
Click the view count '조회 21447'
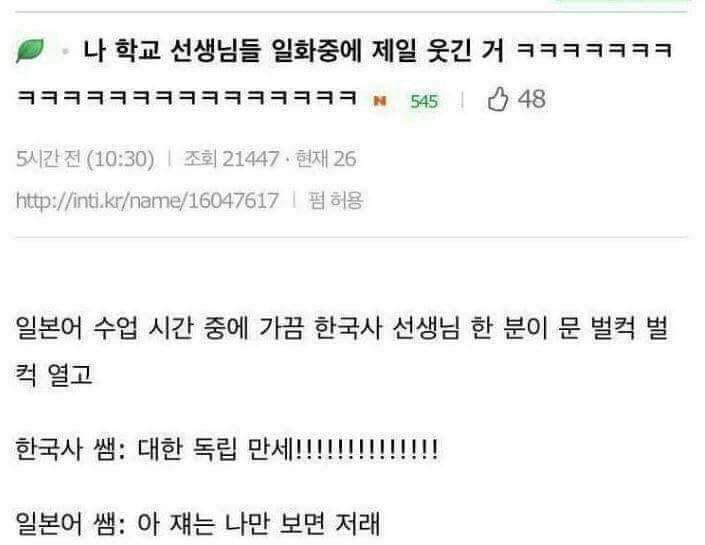click(232, 159)
